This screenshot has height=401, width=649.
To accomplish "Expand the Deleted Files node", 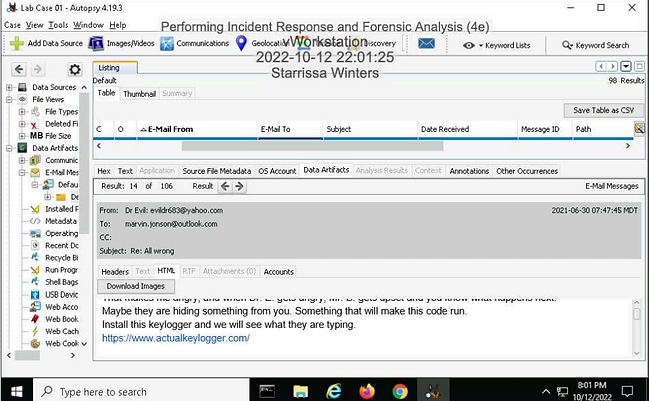I will (x=22, y=124).
